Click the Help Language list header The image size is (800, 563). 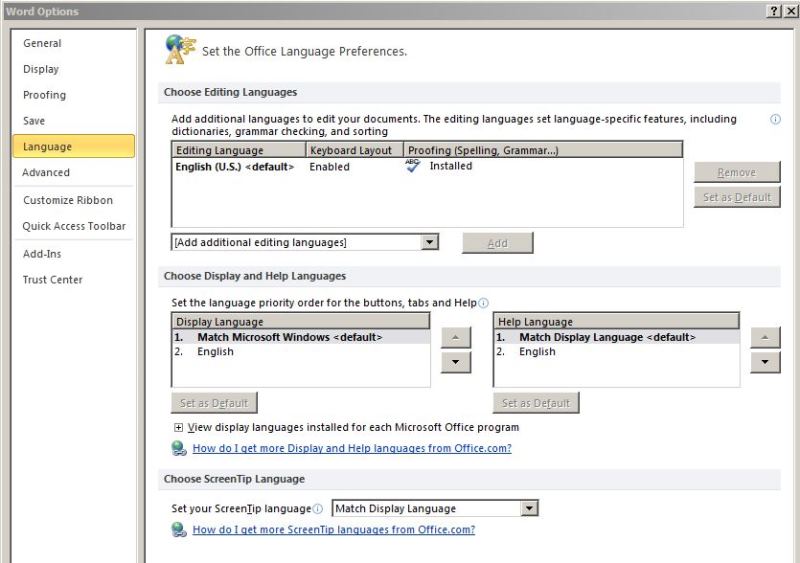pos(616,322)
